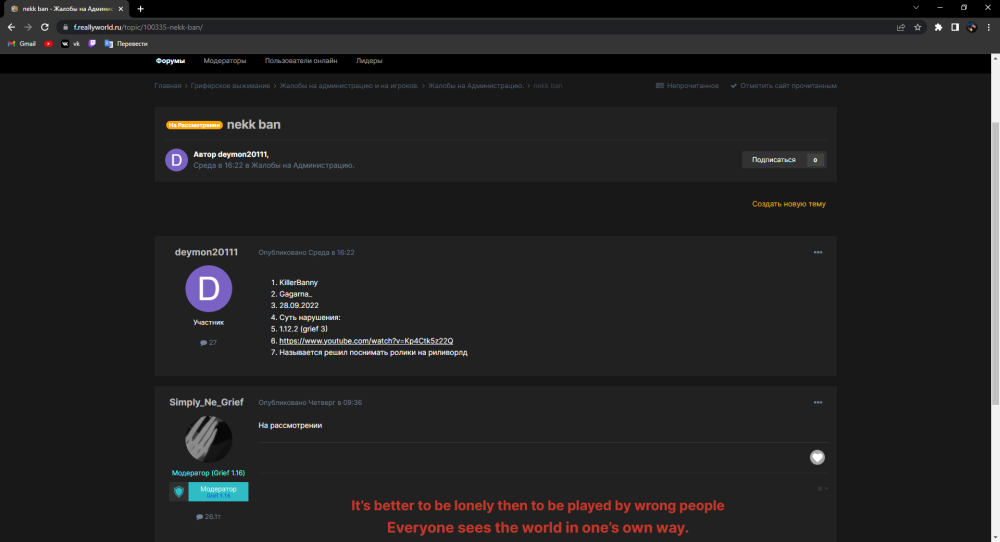The width and height of the screenshot is (1000, 542).
Task: Open the YouTube video link in post
Action: (366, 341)
